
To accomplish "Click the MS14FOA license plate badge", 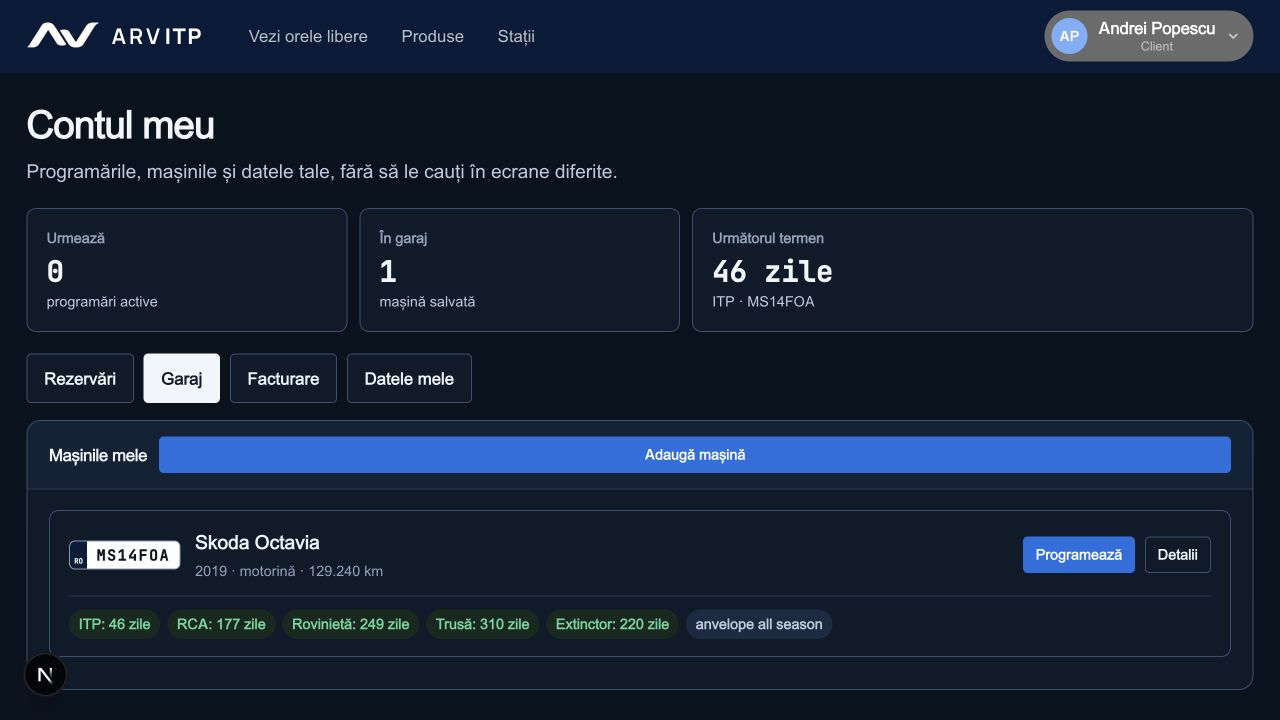I will pos(125,555).
